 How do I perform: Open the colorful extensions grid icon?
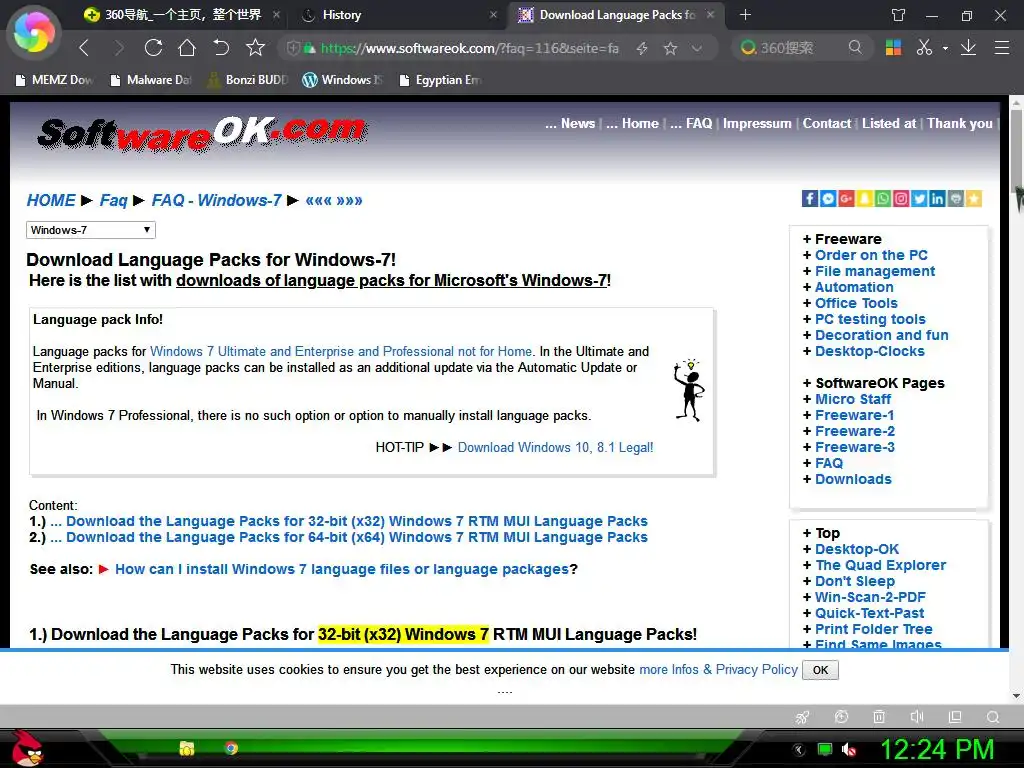click(893, 48)
